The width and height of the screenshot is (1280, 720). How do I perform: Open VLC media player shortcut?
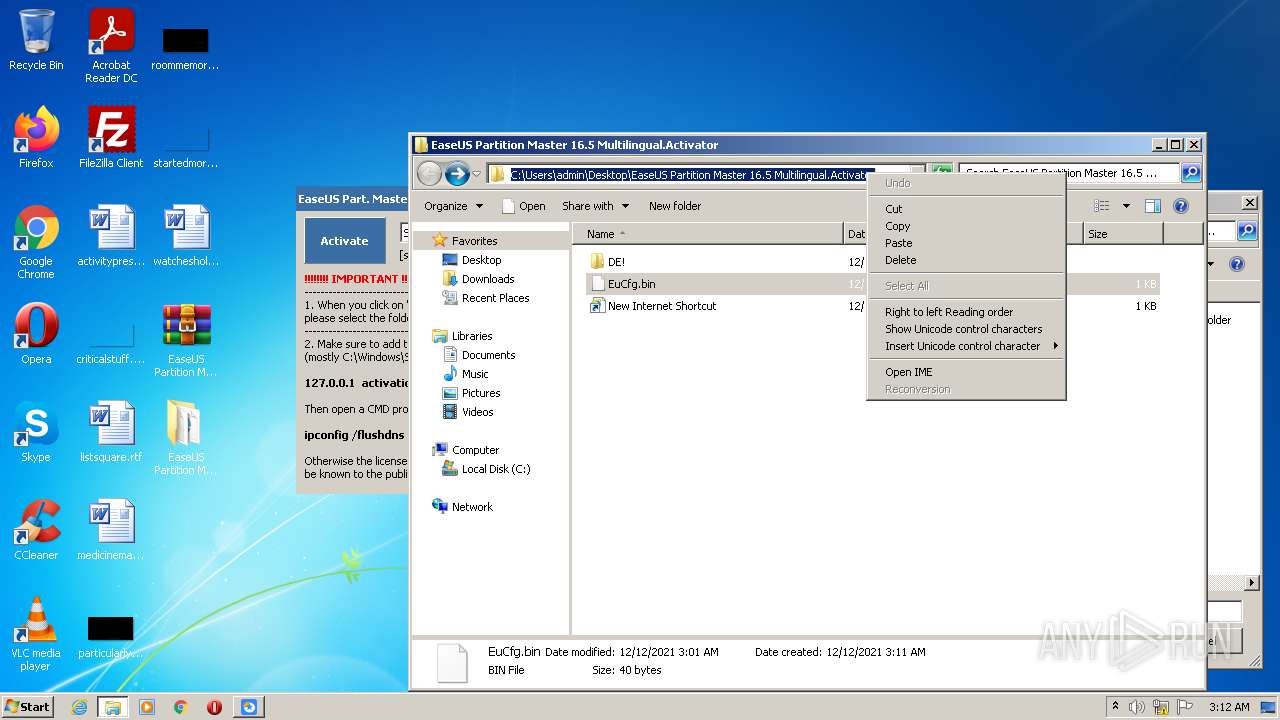point(36,634)
